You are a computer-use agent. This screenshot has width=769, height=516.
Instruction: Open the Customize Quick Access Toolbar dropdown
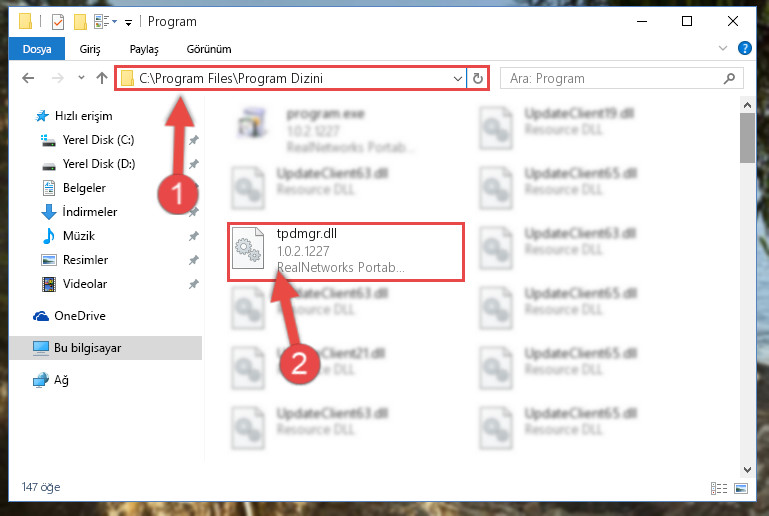pos(128,23)
